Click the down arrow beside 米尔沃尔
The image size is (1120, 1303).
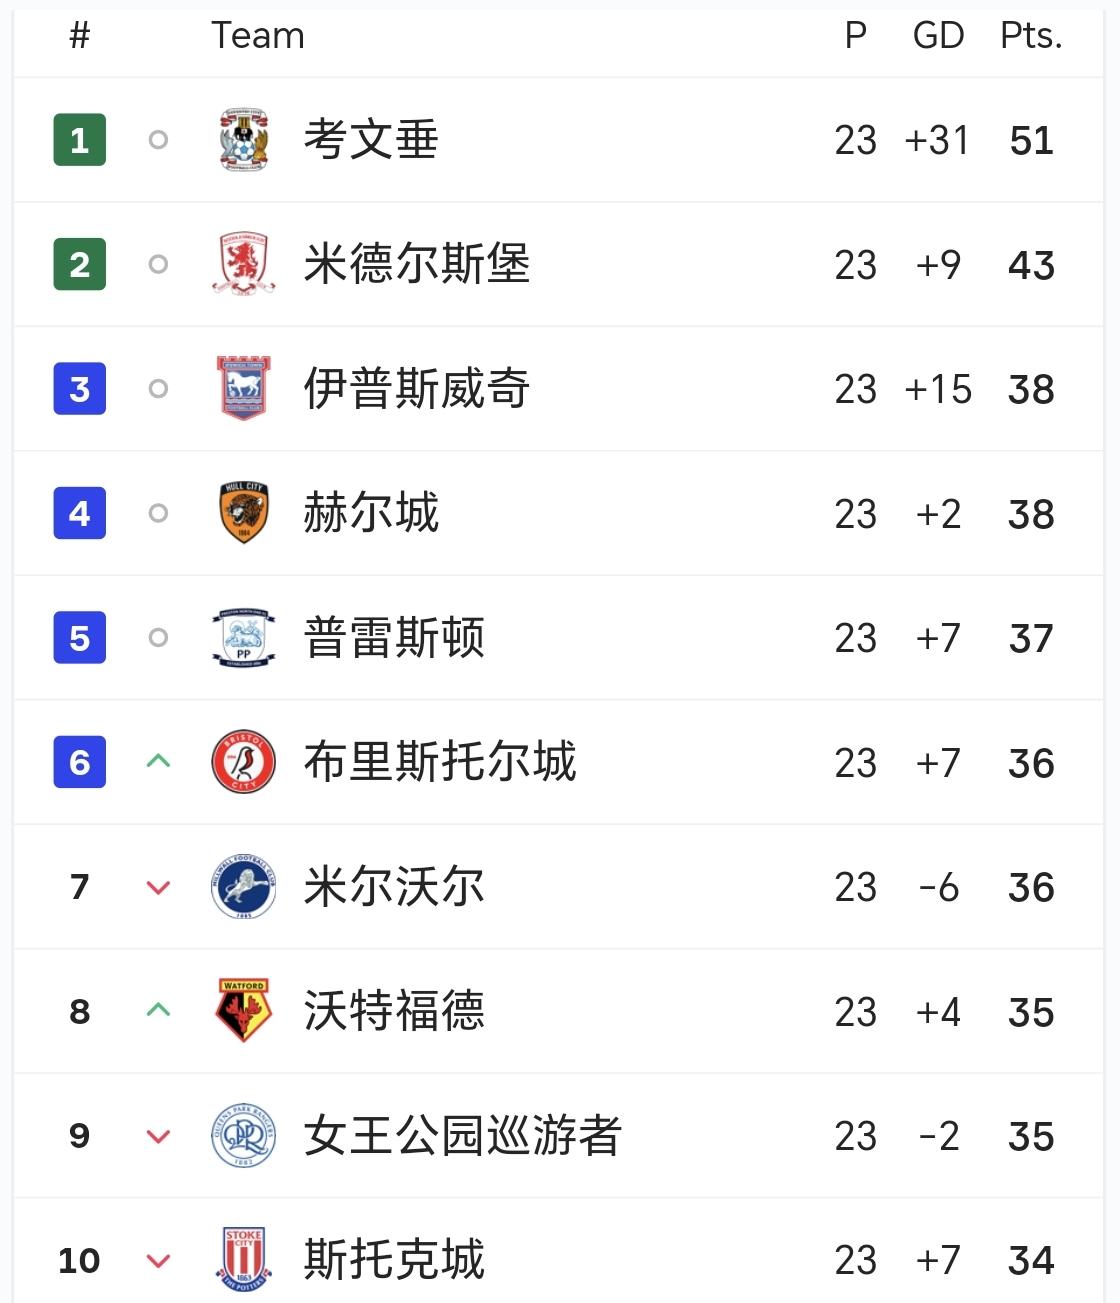click(158, 887)
